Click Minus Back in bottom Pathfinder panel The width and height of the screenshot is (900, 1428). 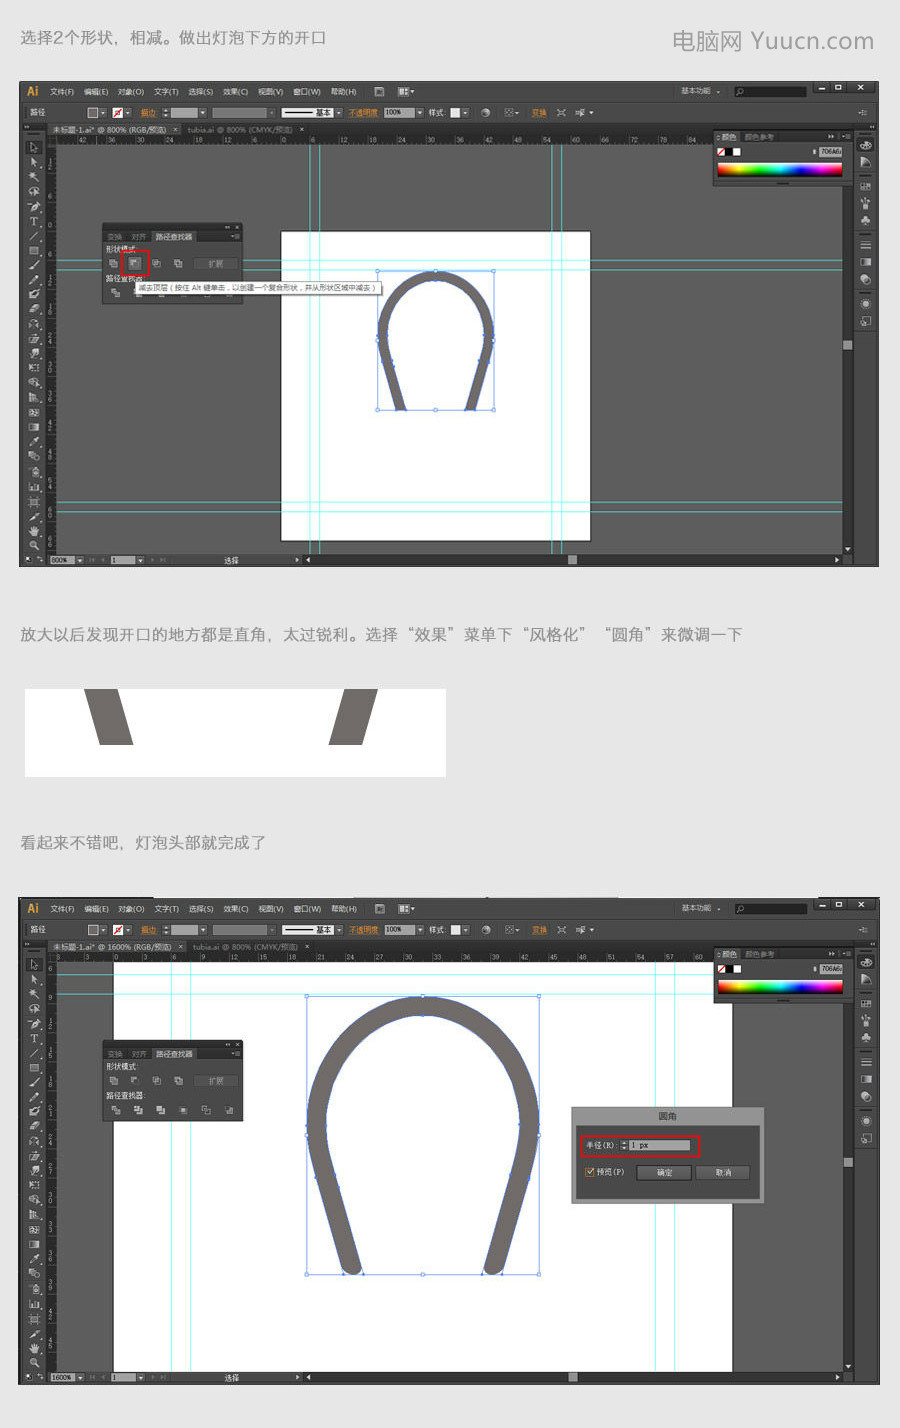pos(229,1110)
